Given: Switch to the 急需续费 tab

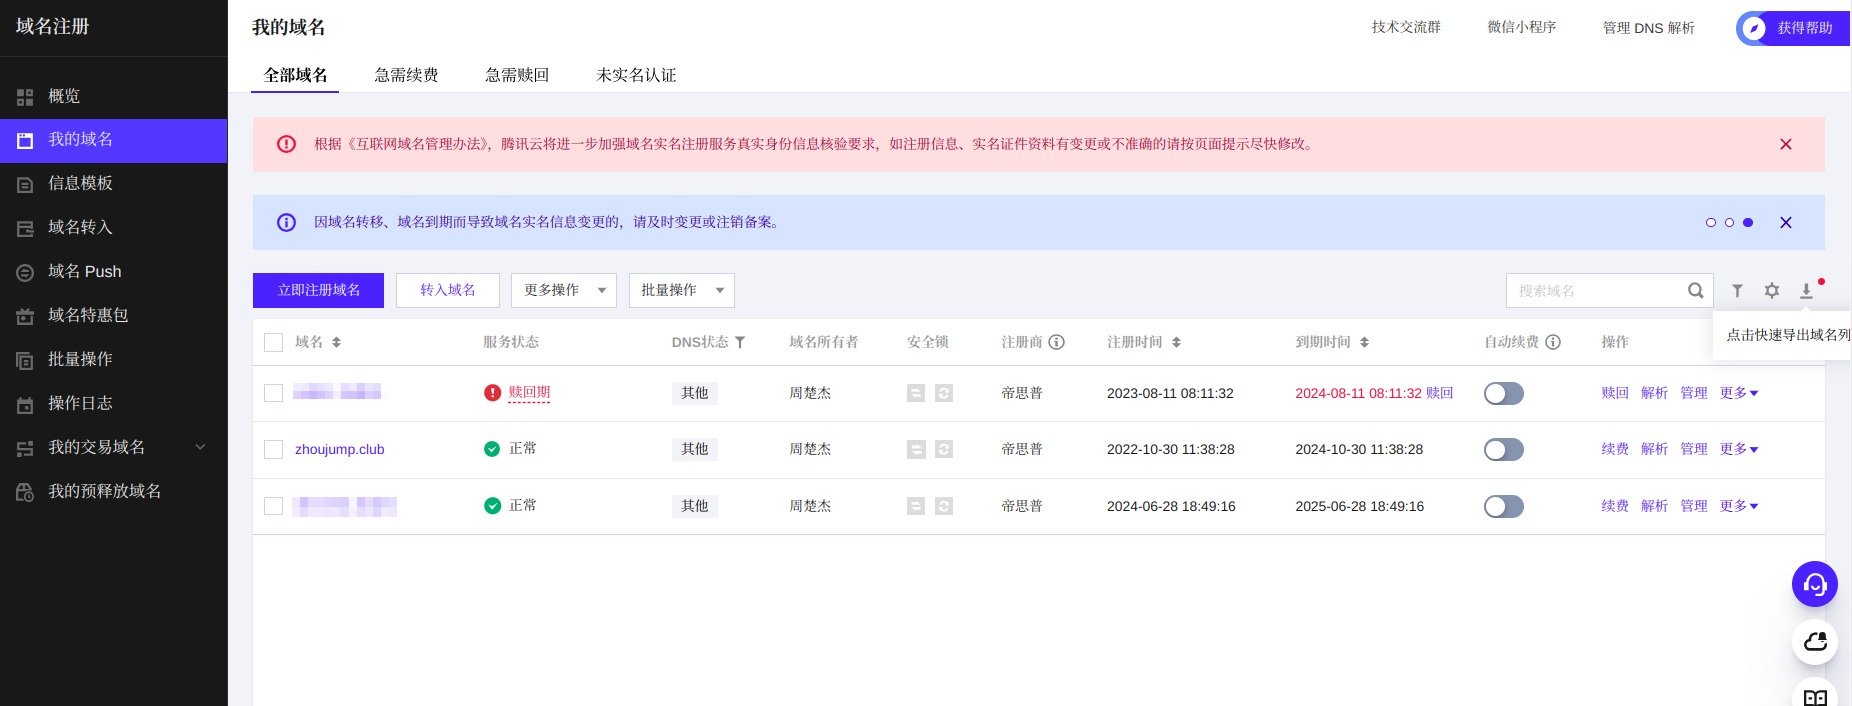Looking at the screenshot, I should (406, 75).
